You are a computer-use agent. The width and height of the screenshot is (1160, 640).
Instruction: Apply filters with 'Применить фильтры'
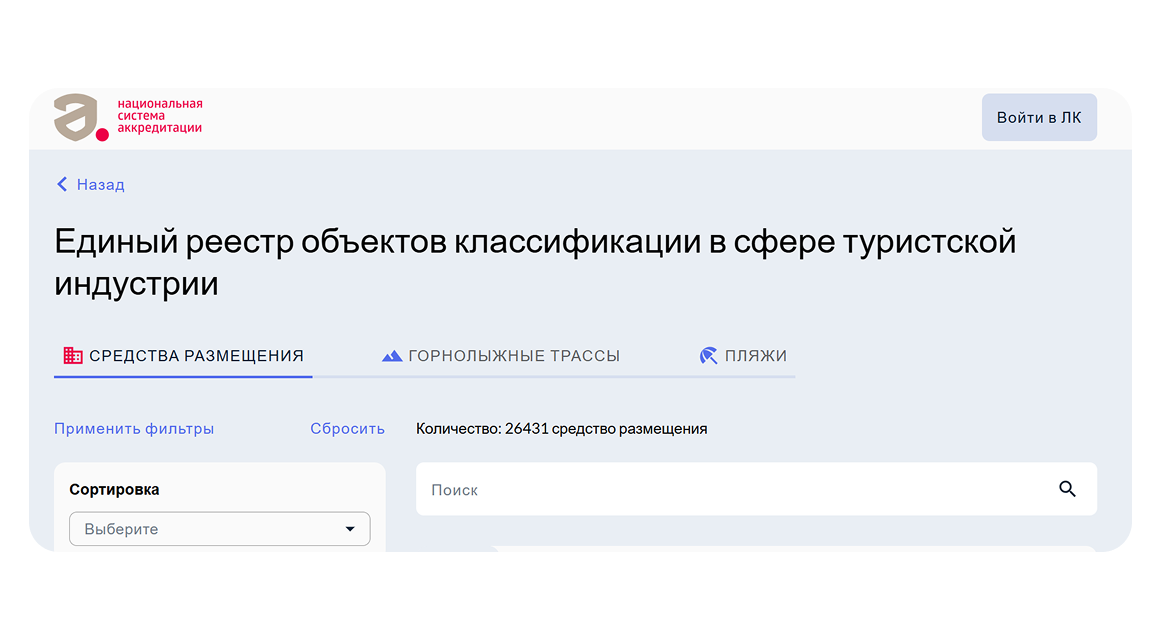[x=134, y=429]
